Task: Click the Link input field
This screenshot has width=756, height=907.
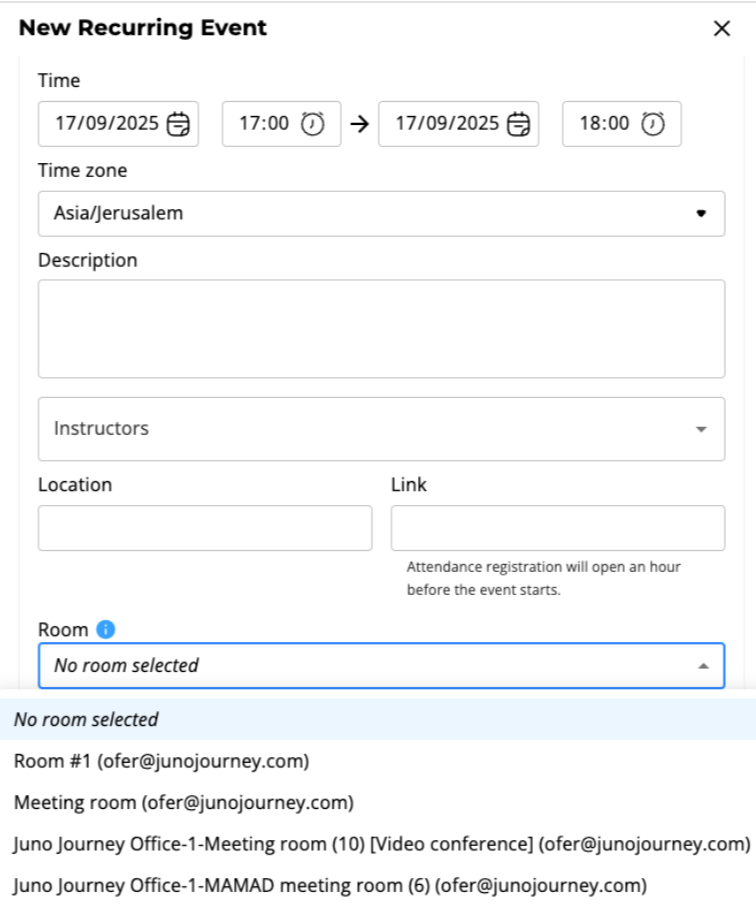Action: pos(557,528)
